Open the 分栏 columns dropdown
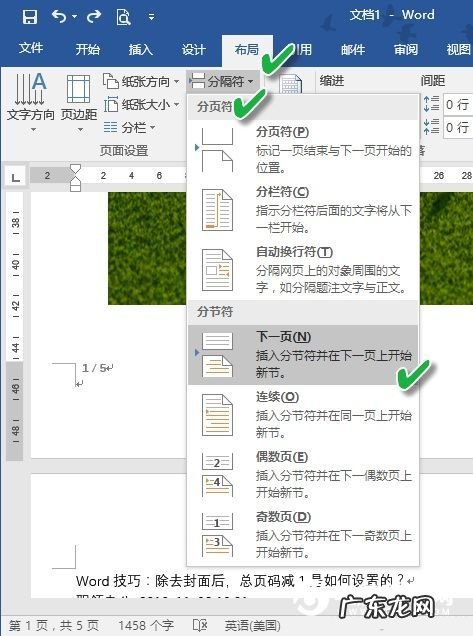The height and width of the screenshot is (636, 473). click(x=129, y=127)
